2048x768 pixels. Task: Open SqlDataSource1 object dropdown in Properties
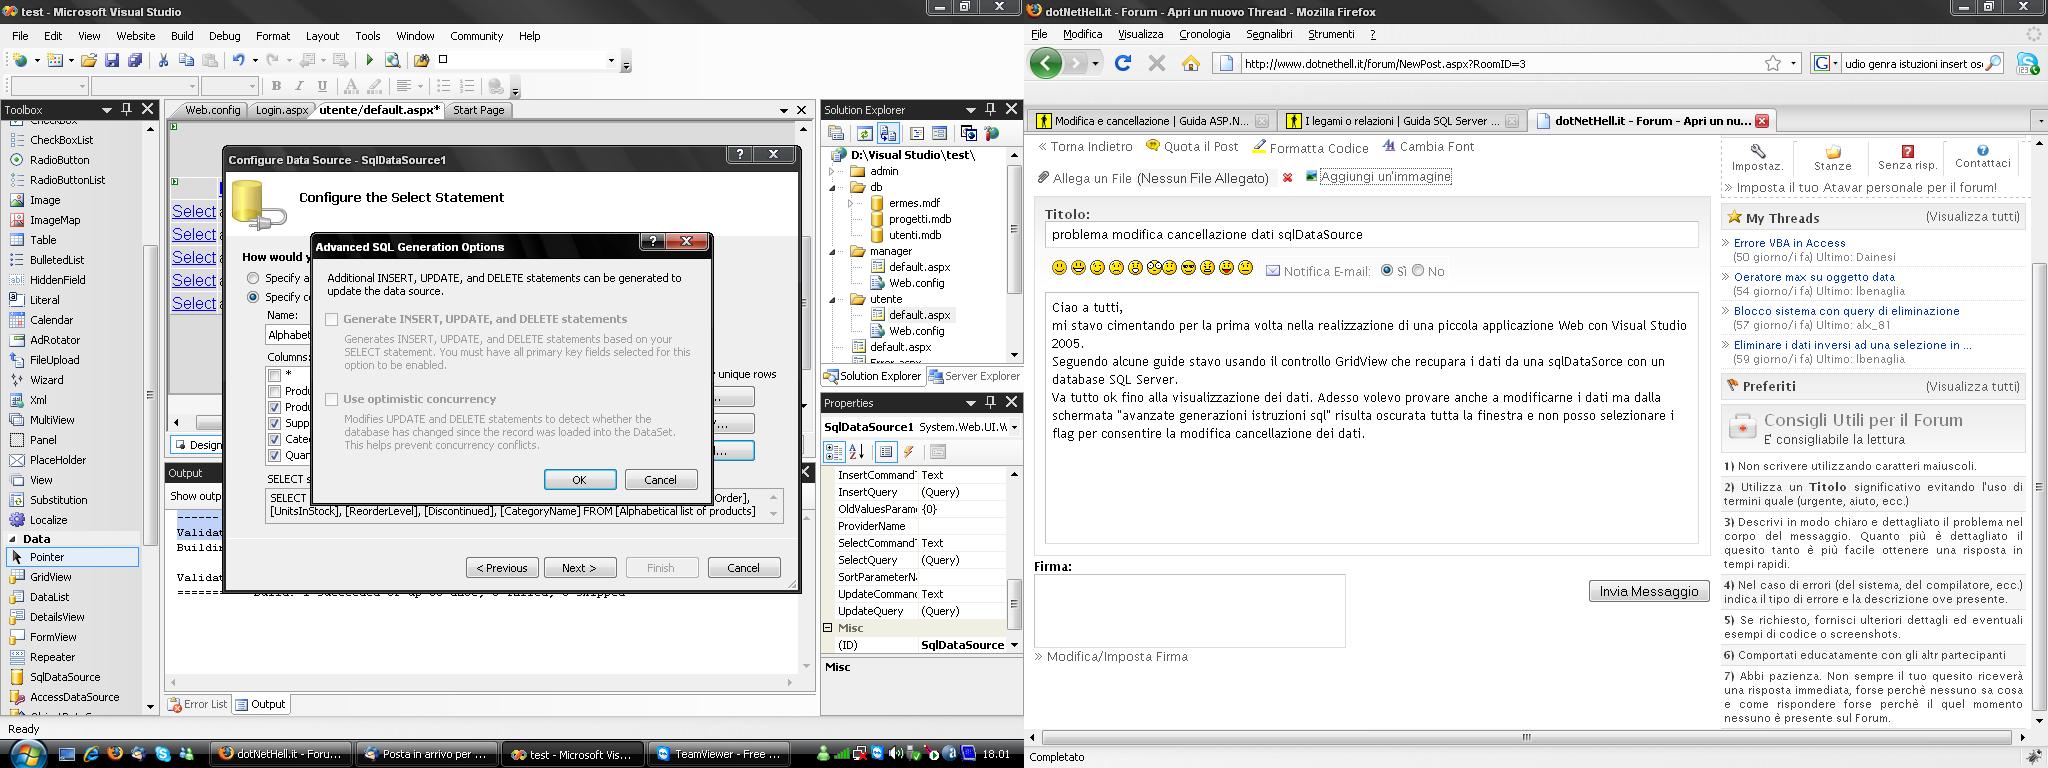pos(1014,427)
